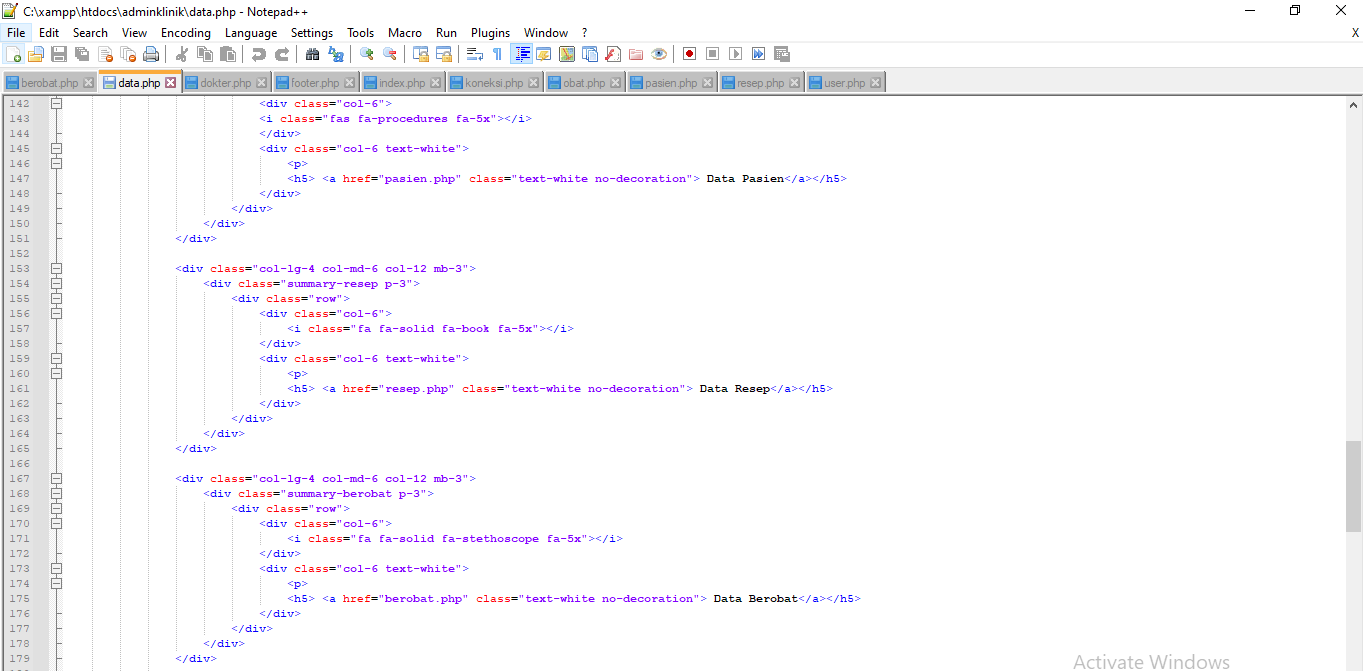Open the Document List panel icon

tap(590, 54)
